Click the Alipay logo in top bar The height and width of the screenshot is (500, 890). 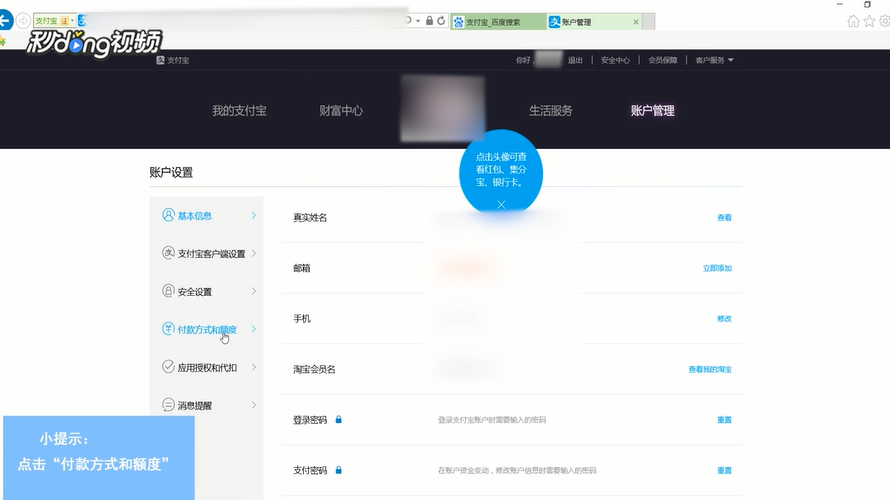click(x=160, y=60)
